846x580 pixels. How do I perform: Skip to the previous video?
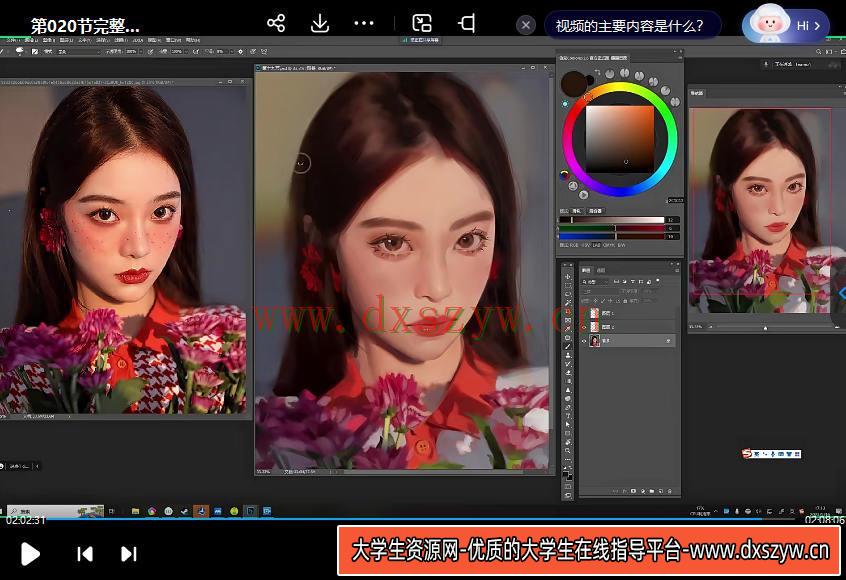(x=85, y=554)
